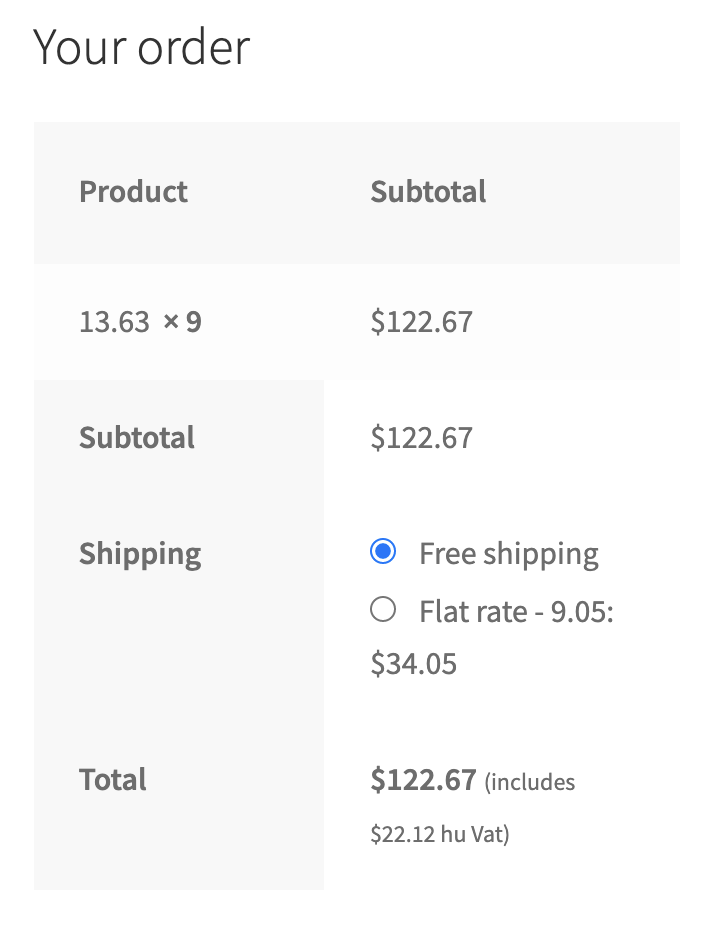Click the $34.05 flat rate price
Screen dimensions: 712x930
[x=412, y=663]
